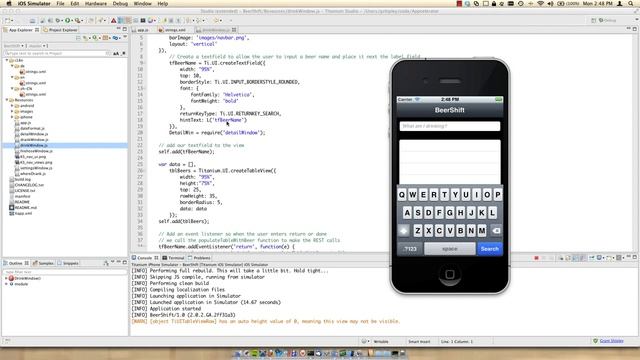Viewport: 640px width, 360px height.
Task: Open the Apple menu
Action: [x=9, y=4]
